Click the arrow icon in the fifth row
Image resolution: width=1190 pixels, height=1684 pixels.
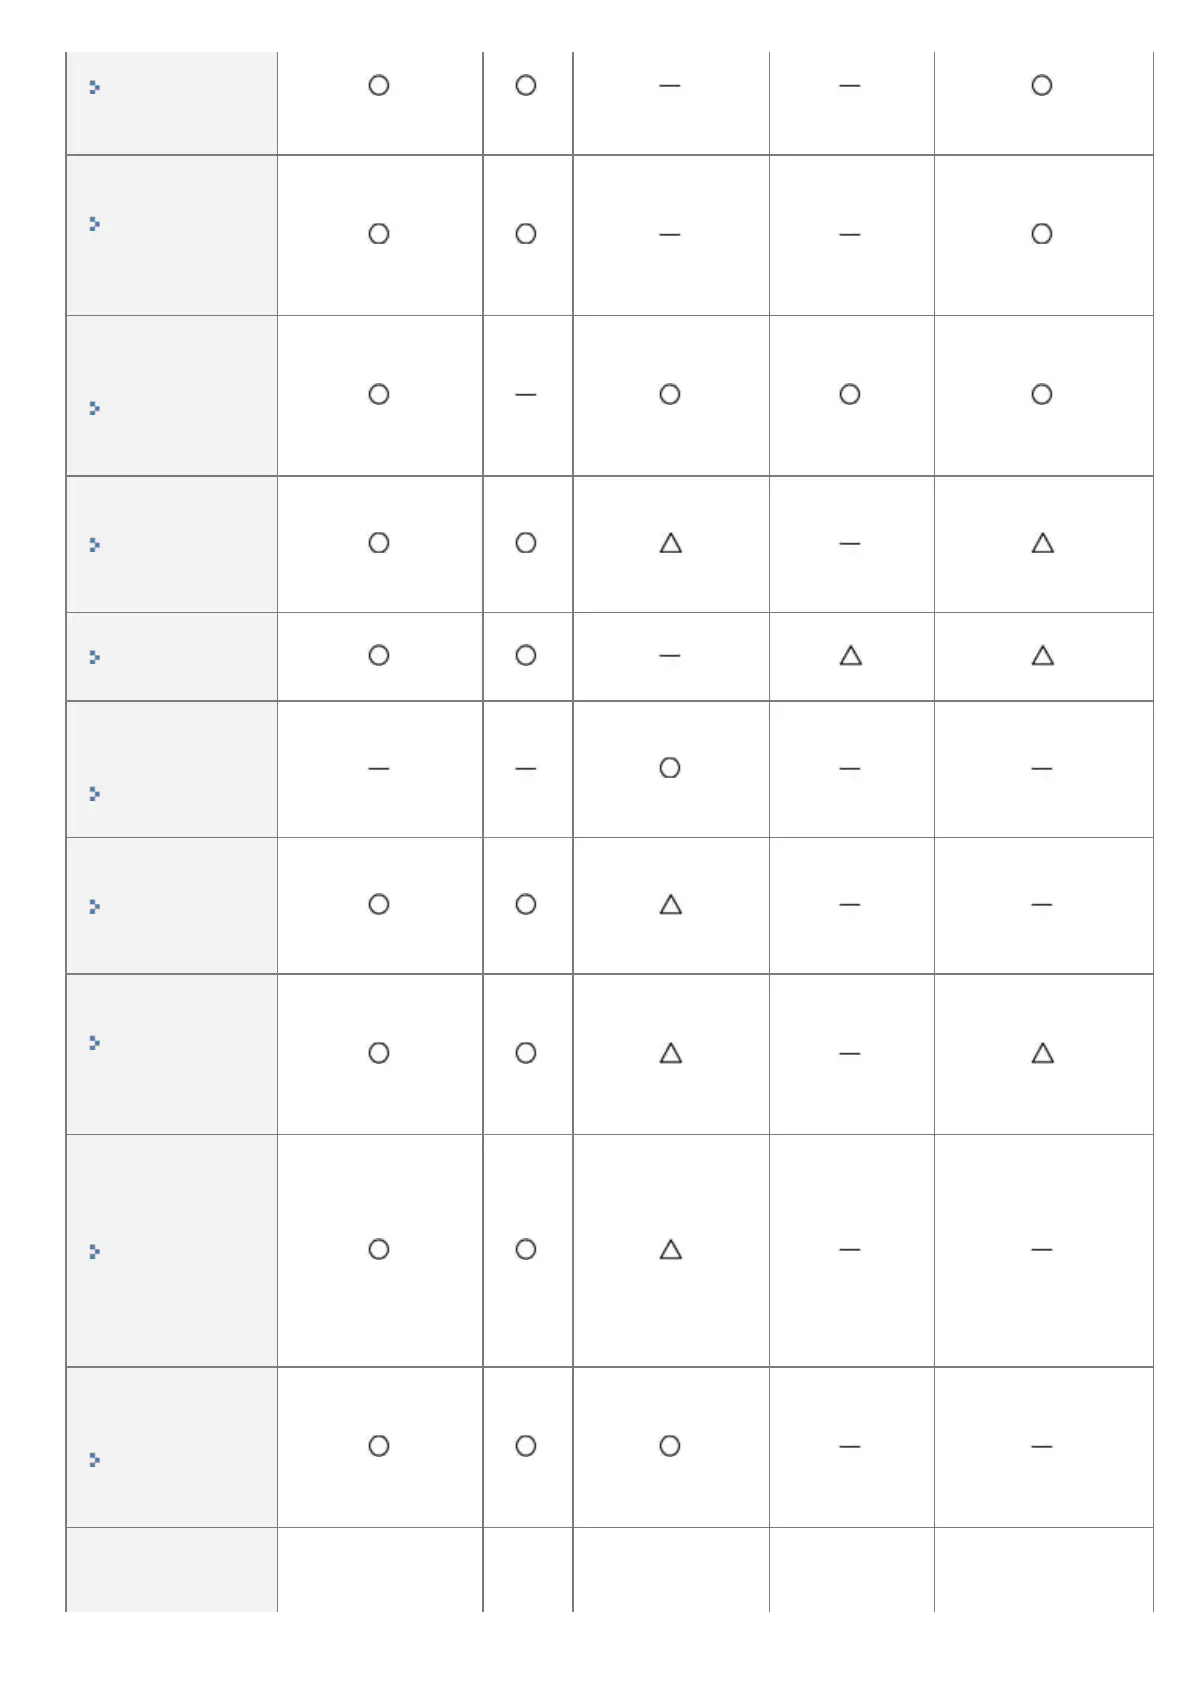tap(95, 657)
